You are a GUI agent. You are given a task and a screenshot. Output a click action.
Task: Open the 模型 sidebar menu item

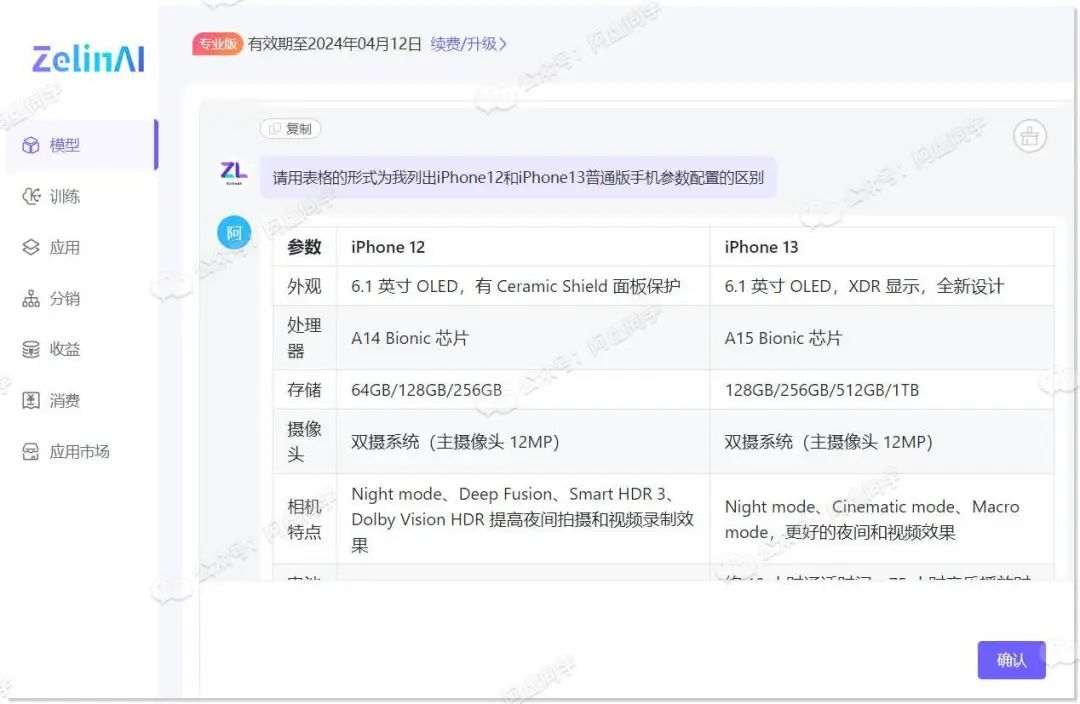pyautogui.click(x=81, y=145)
